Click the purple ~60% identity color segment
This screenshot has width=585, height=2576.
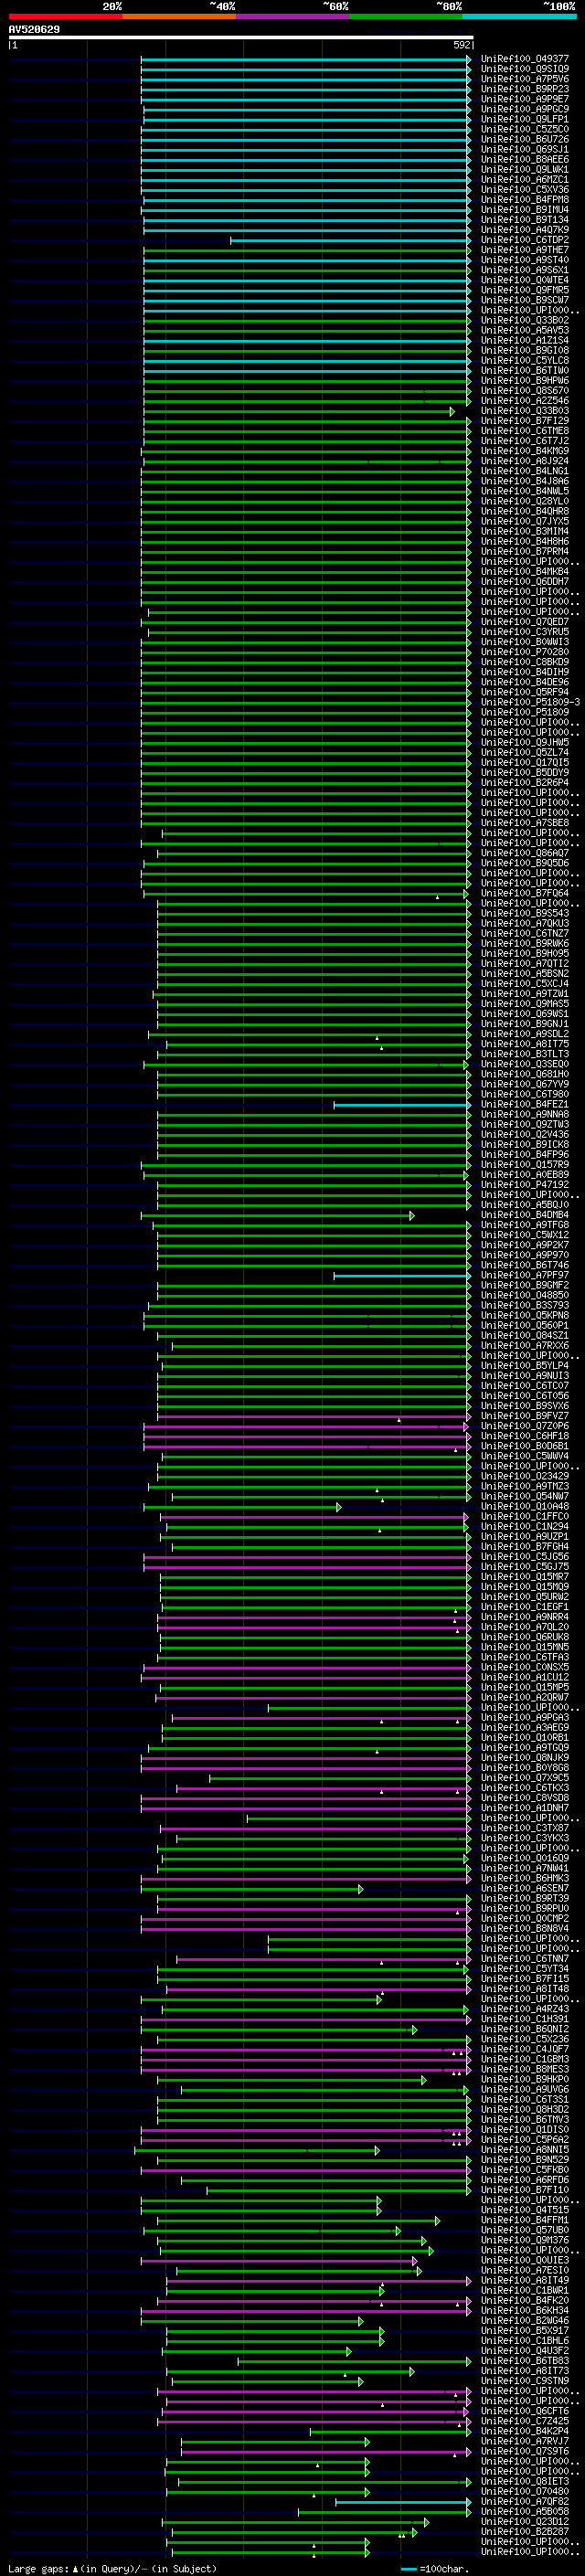pos(293,16)
